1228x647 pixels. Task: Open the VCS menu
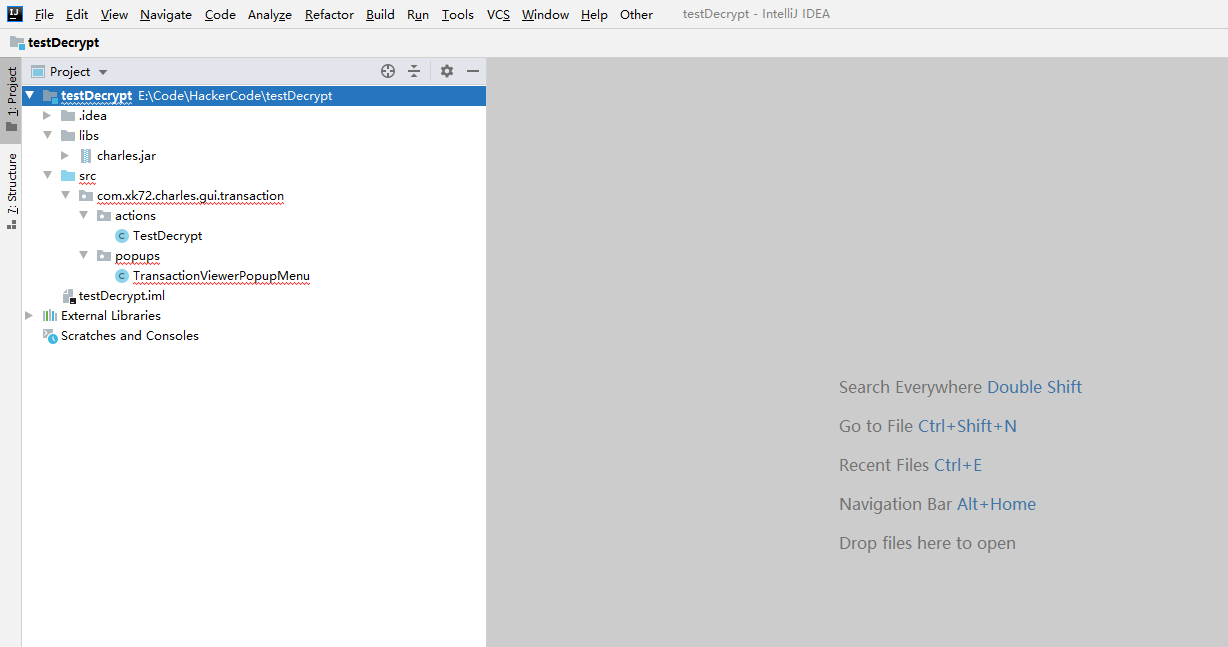coord(498,14)
